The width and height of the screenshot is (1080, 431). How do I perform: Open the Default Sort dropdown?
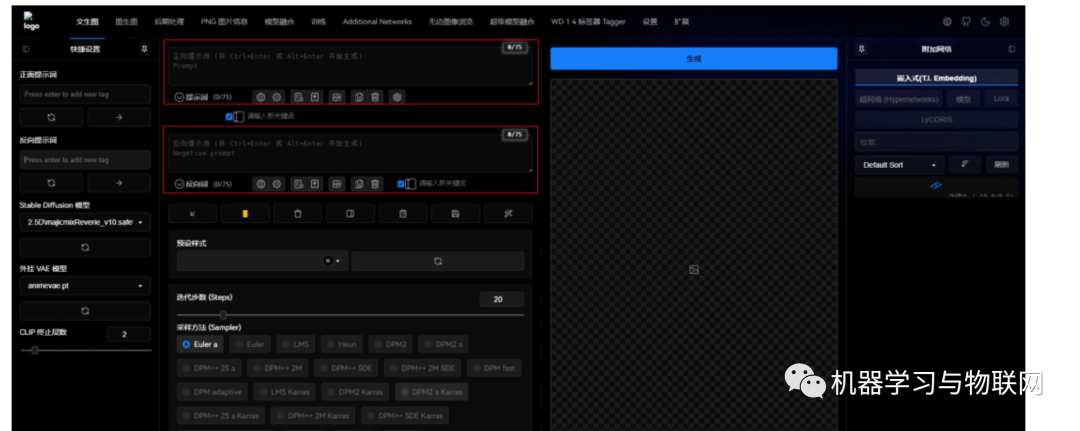click(x=899, y=164)
